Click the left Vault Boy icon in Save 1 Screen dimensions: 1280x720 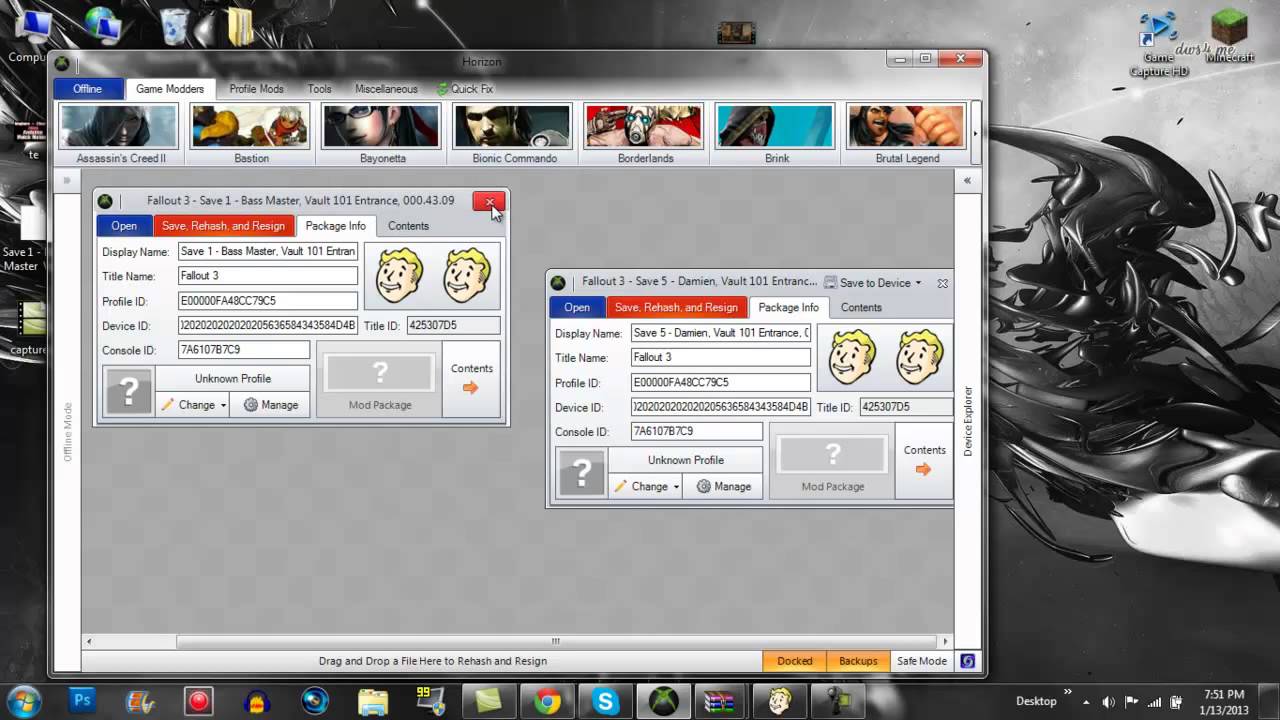[x=399, y=275]
